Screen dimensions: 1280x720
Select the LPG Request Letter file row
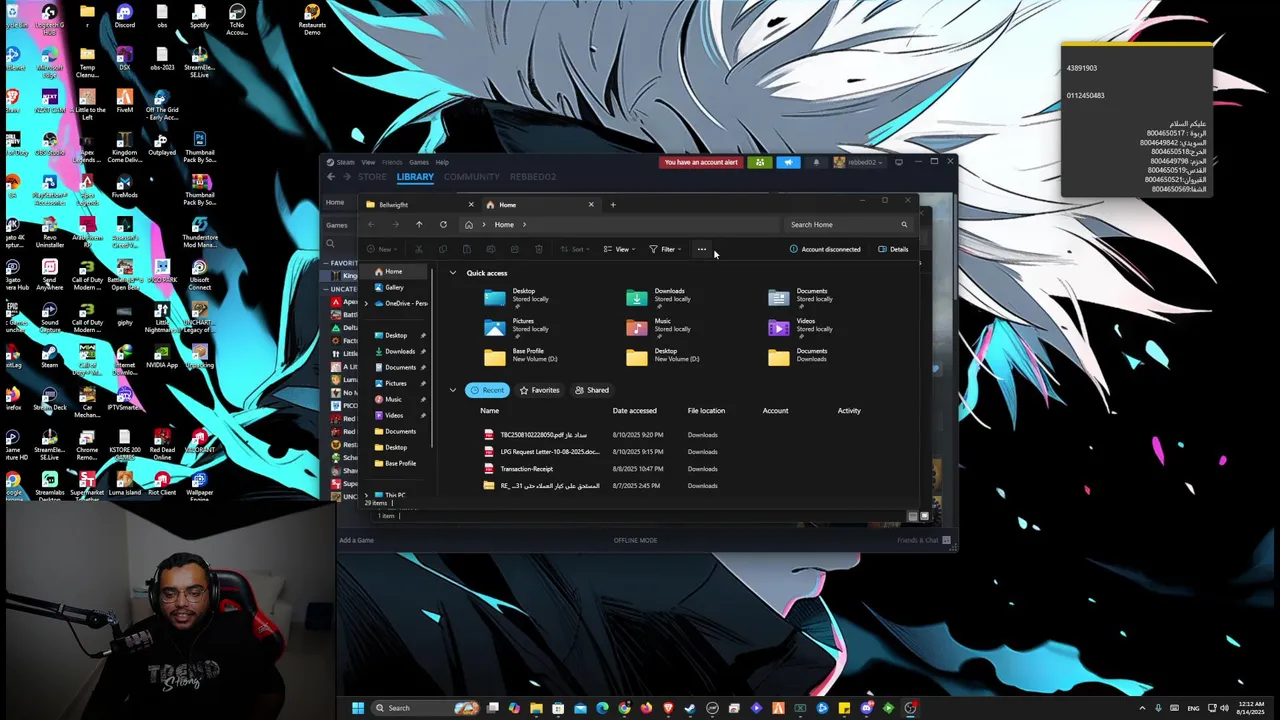pyautogui.click(x=672, y=452)
